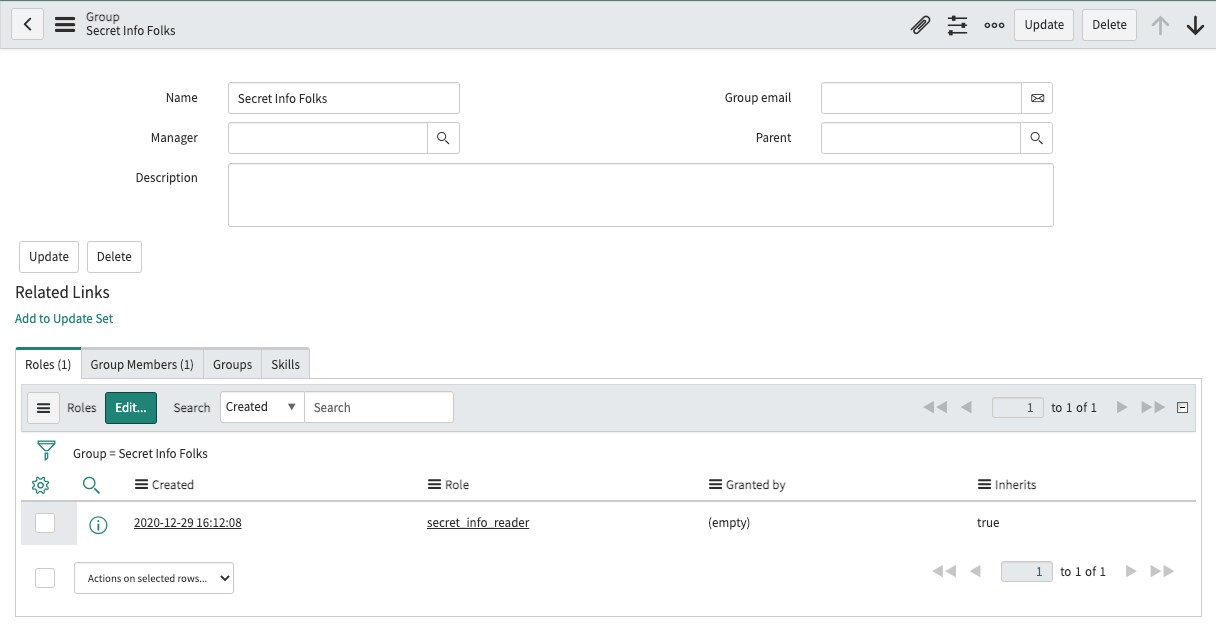Open the Manager lookup magnifier
Viewport: 1216px width, 632px height.
(x=443, y=137)
